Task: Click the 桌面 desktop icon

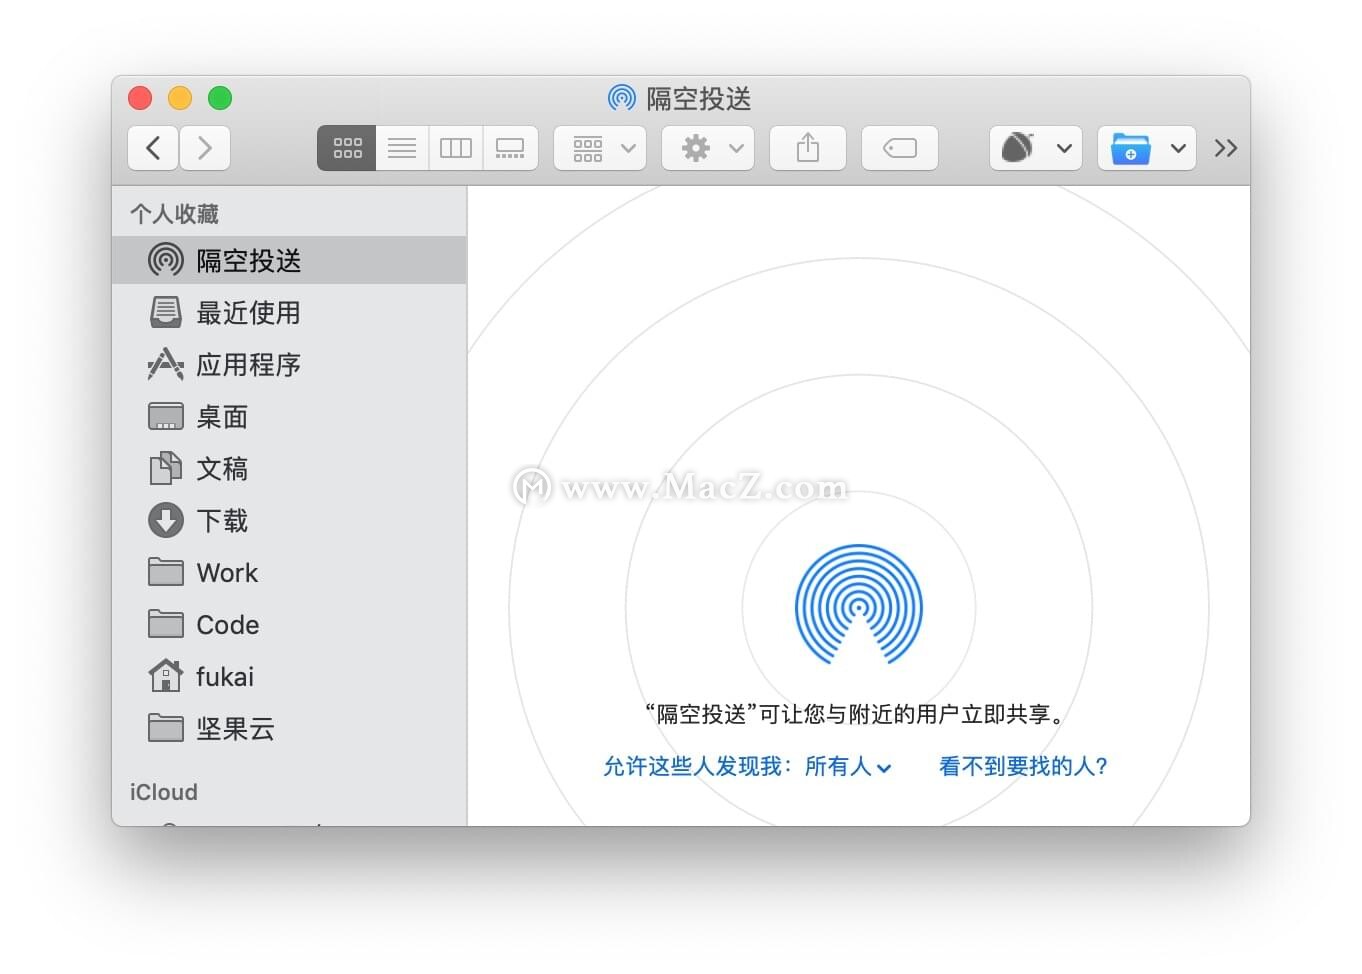Action: [166, 416]
